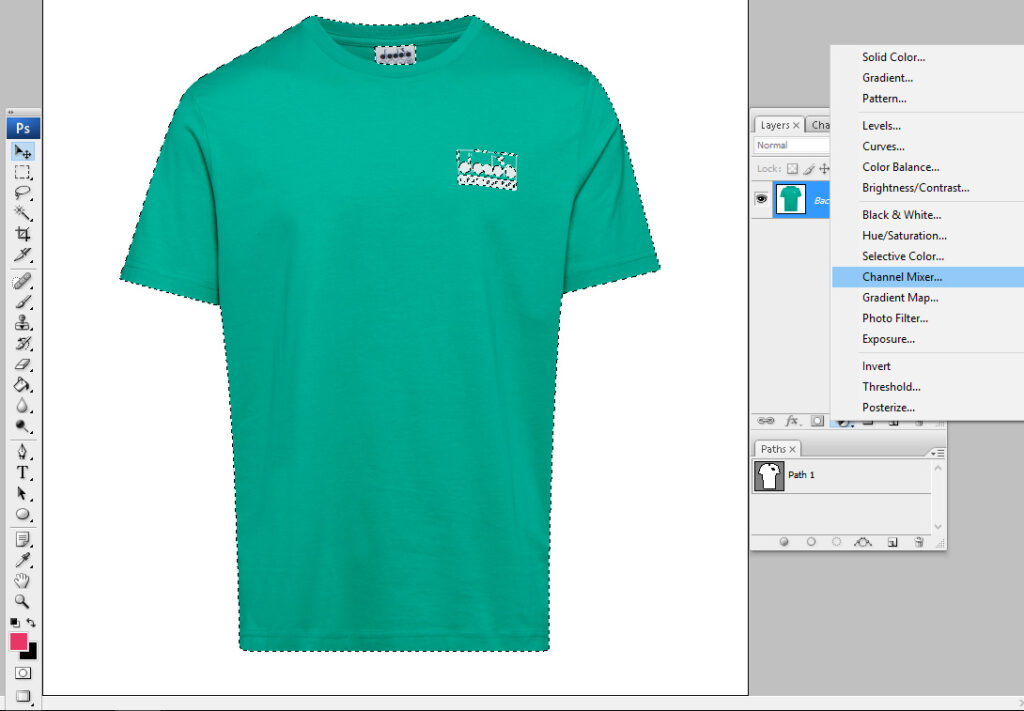Select the Lasso tool

22,192
